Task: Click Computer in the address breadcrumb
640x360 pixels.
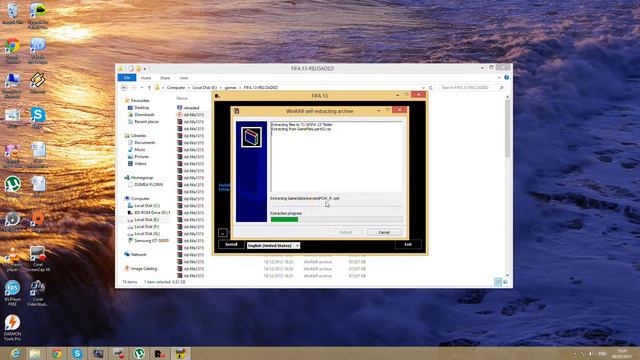Action: point(176,87)
